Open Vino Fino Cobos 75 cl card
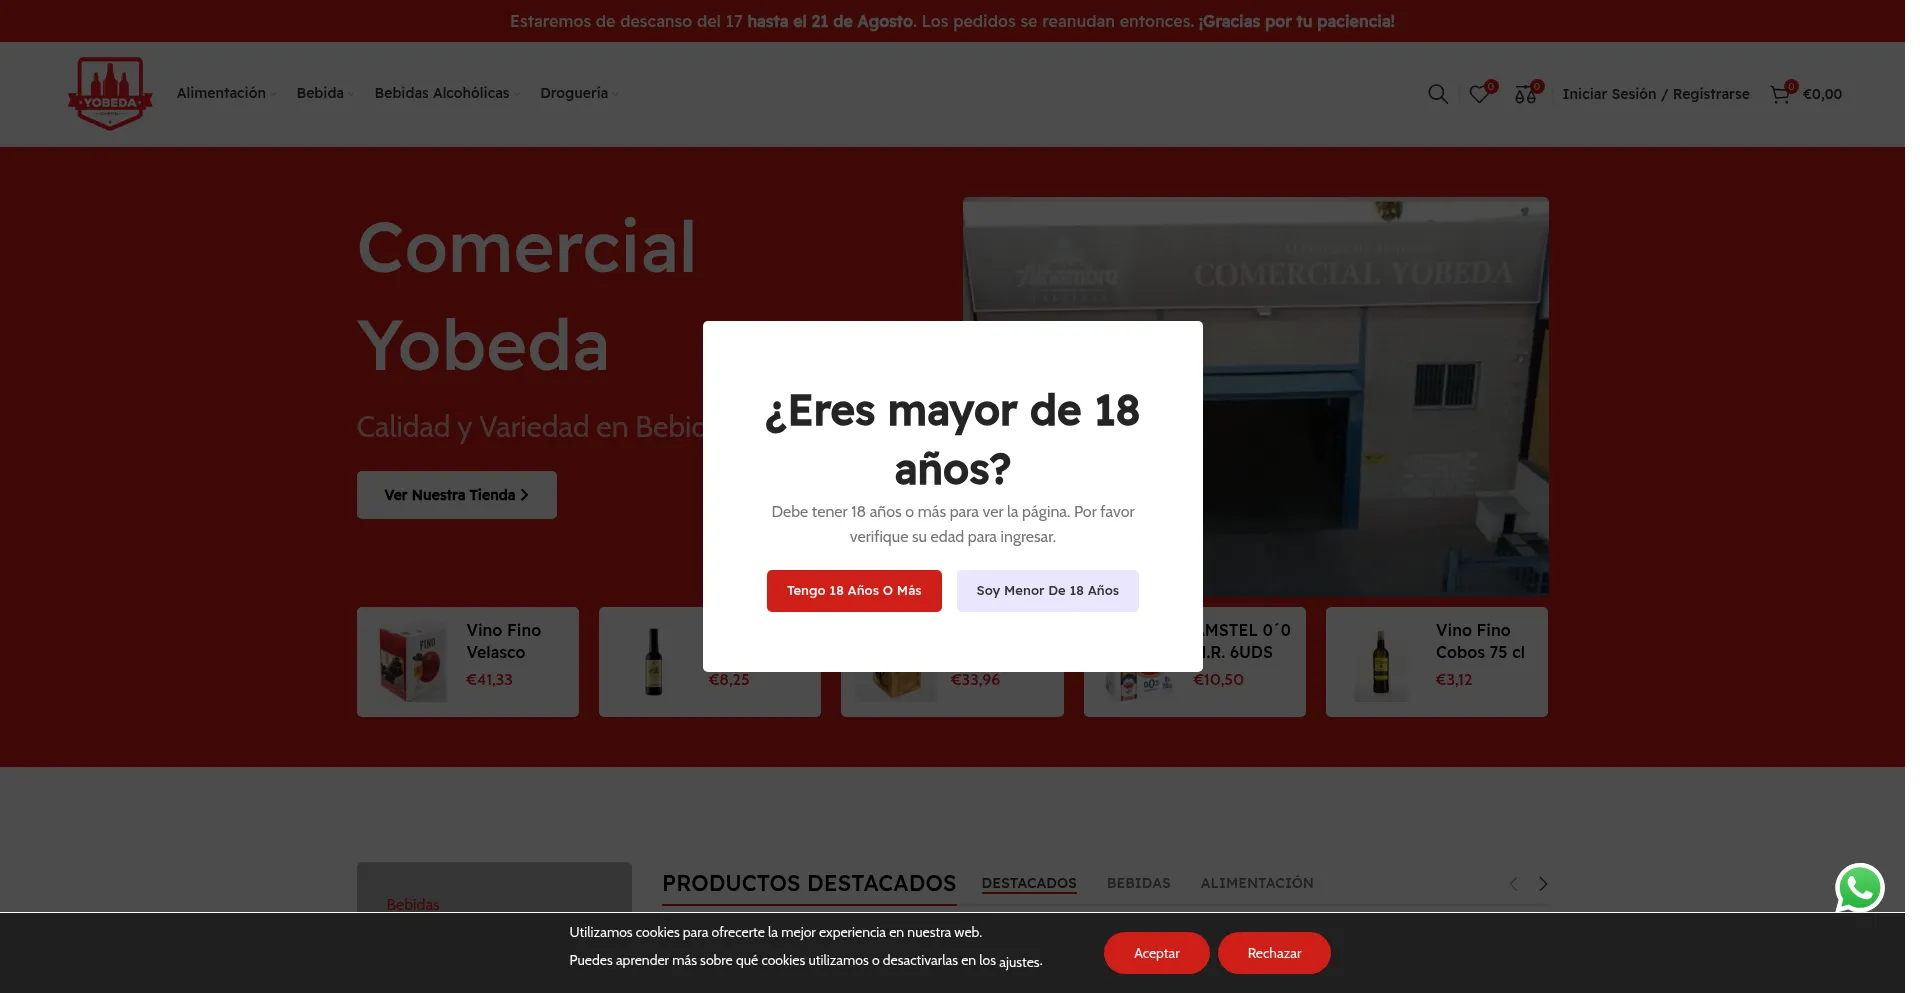Image resolution: width=1920 pixels, height=993 pixels. 1436,662
